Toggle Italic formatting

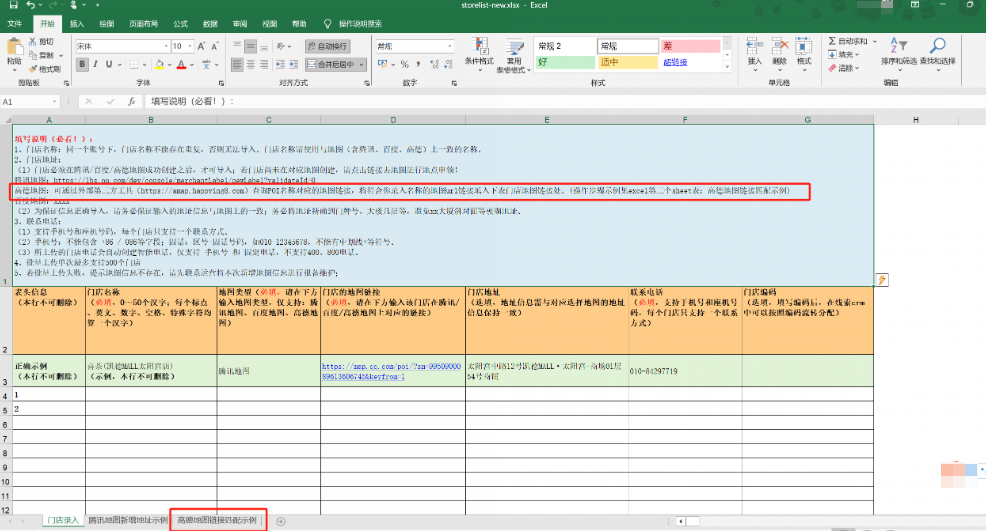96,64
